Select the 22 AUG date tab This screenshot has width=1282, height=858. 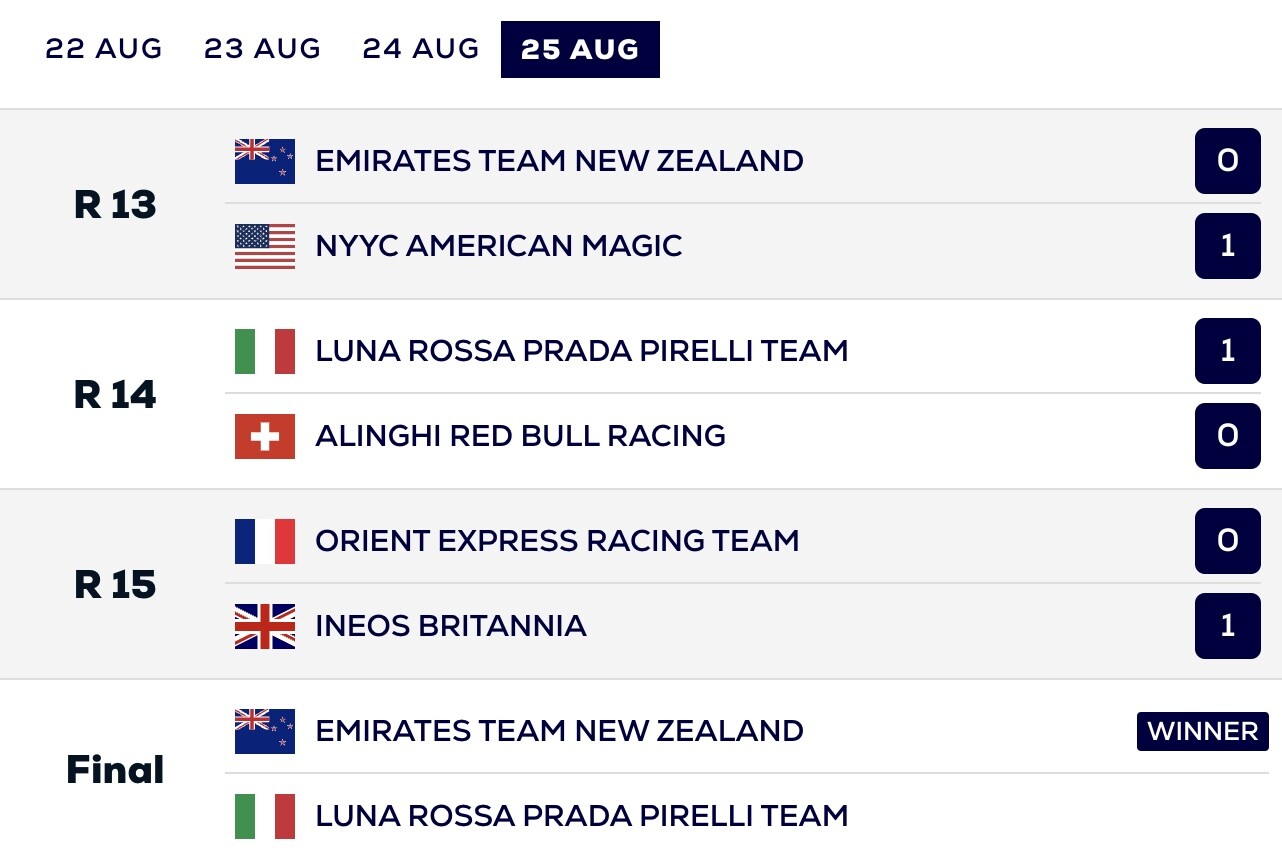104,49
